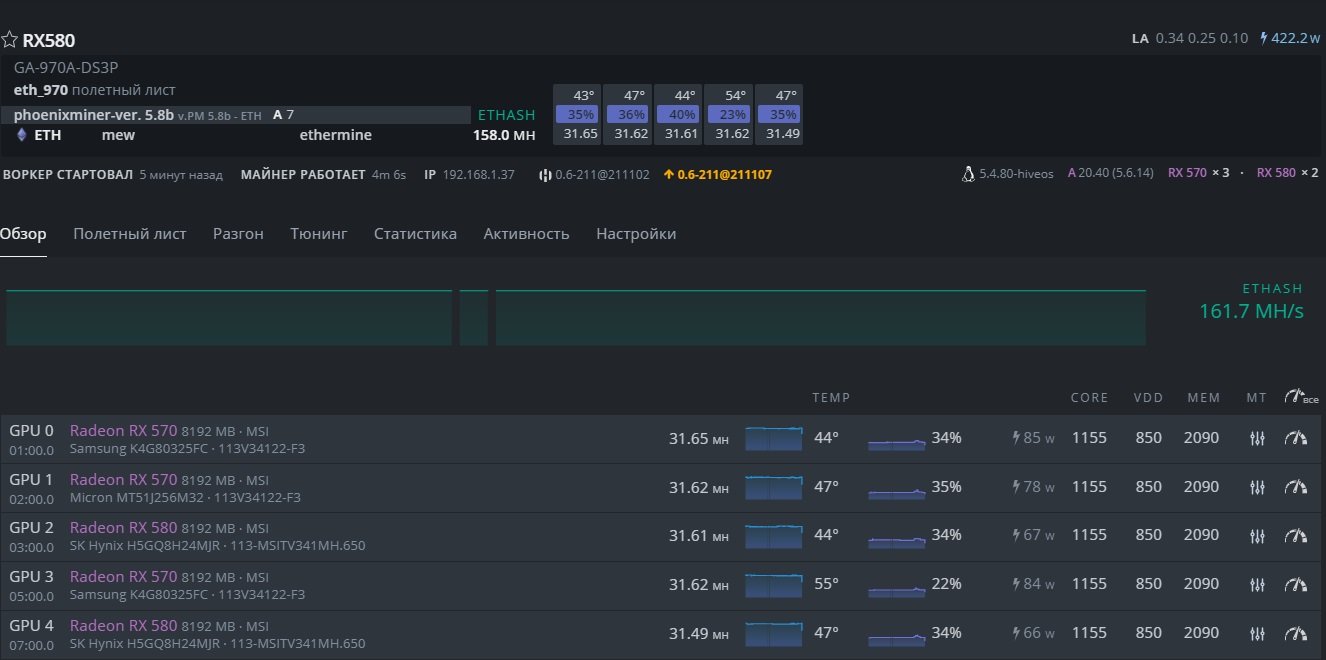
Task: Click tuning sliders icon for GPU 1
Action: 1258,487
